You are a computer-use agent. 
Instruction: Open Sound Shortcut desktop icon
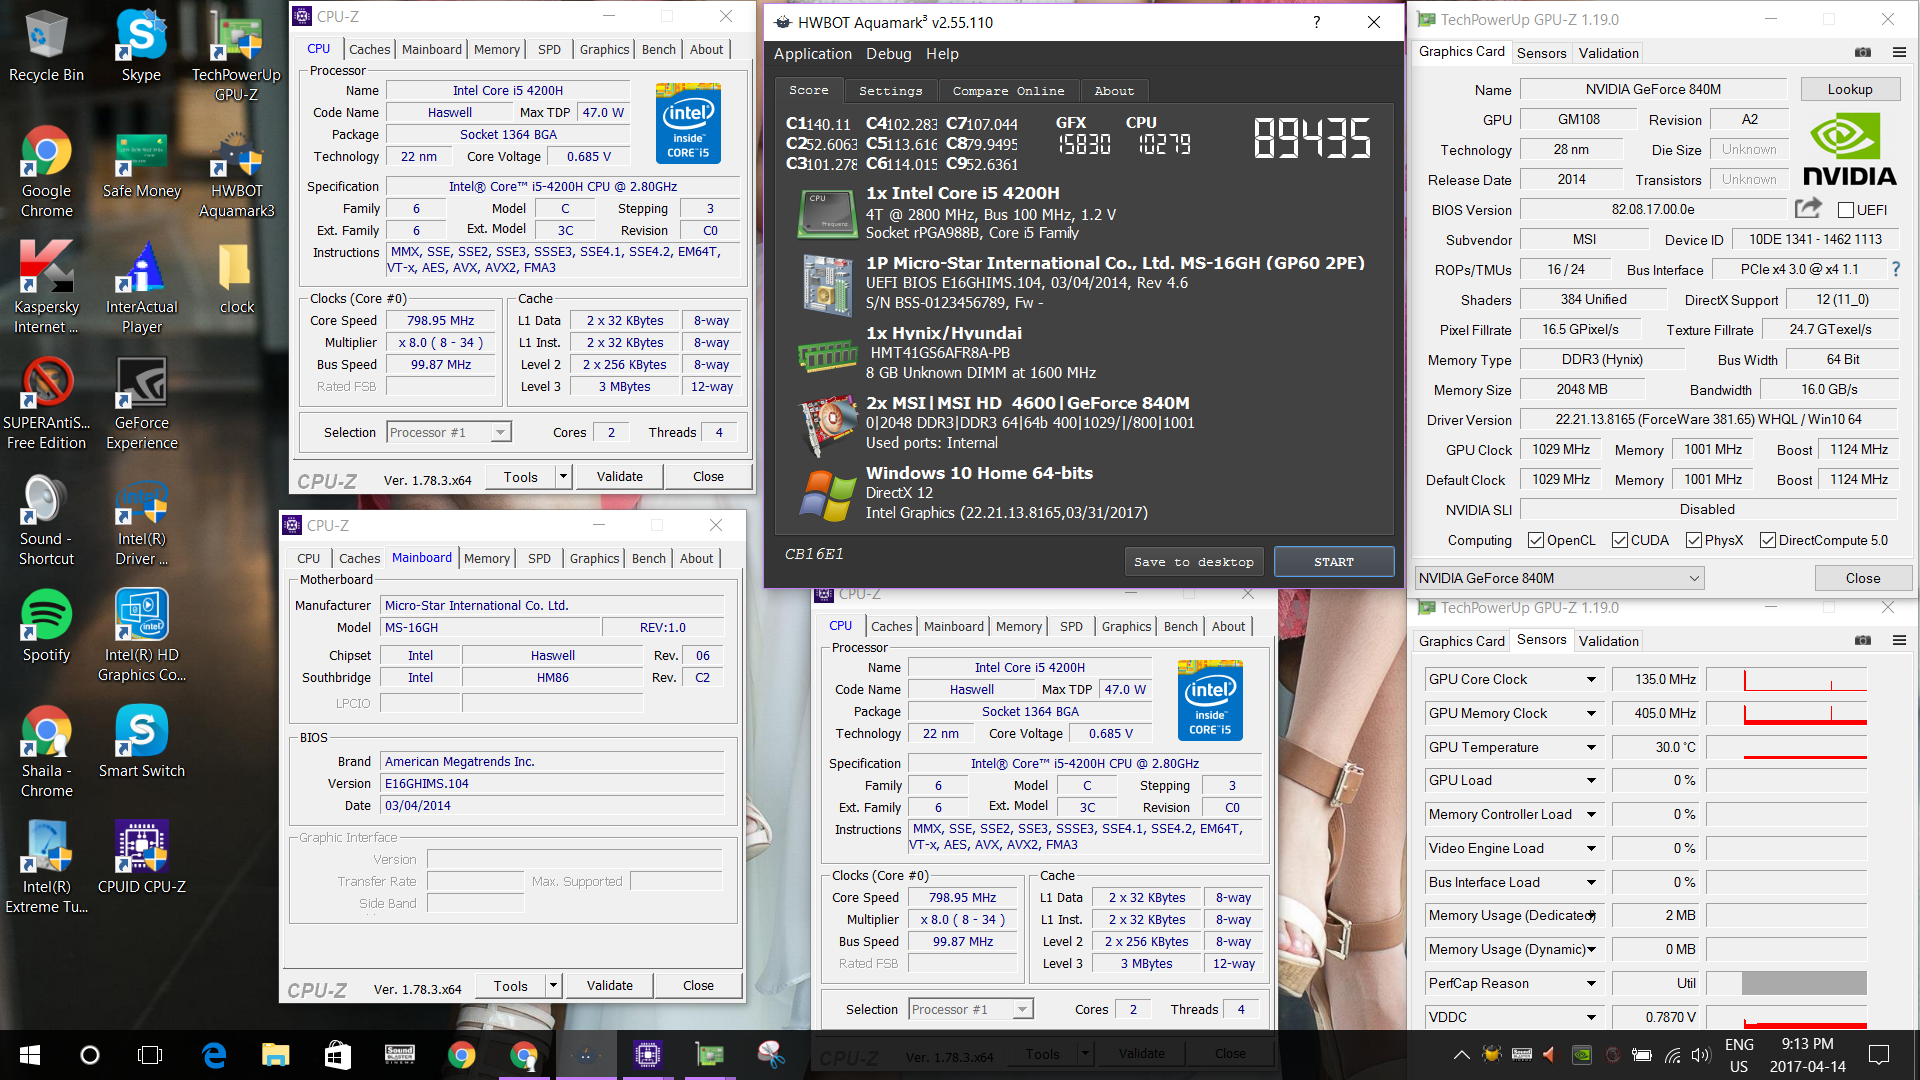46,520
